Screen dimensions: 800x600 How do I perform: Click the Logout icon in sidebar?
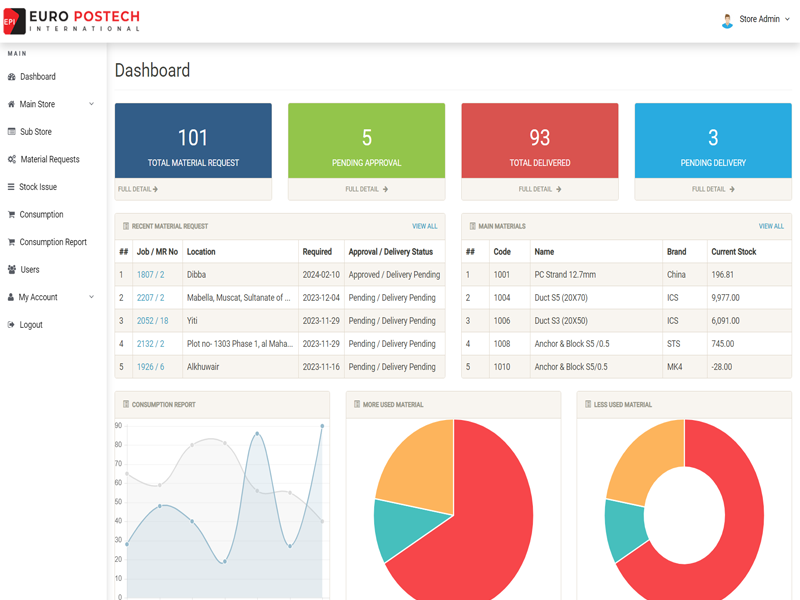point(12,325)
